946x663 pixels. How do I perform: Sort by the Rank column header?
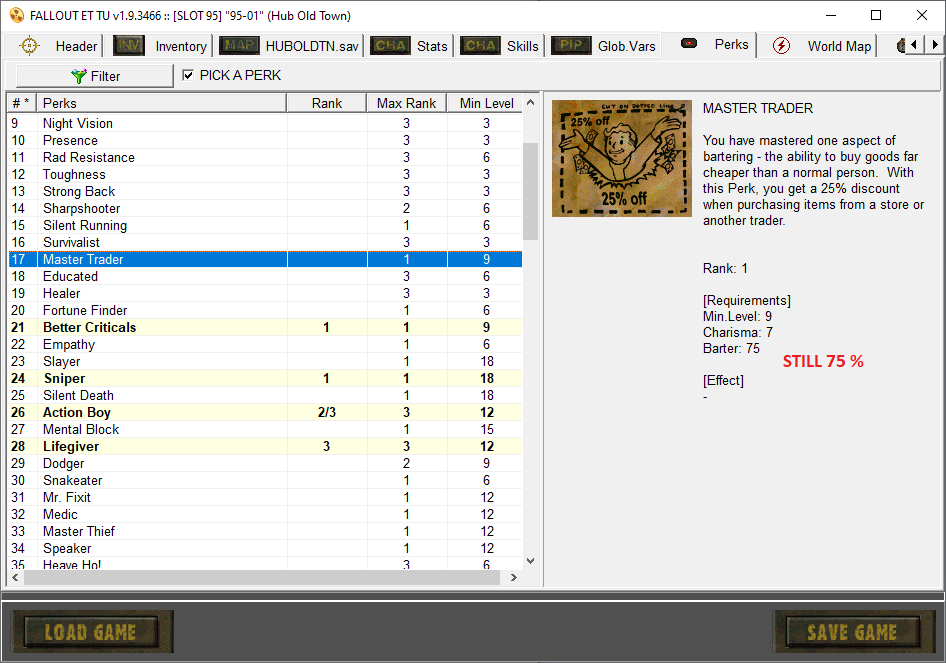(326, 103)
